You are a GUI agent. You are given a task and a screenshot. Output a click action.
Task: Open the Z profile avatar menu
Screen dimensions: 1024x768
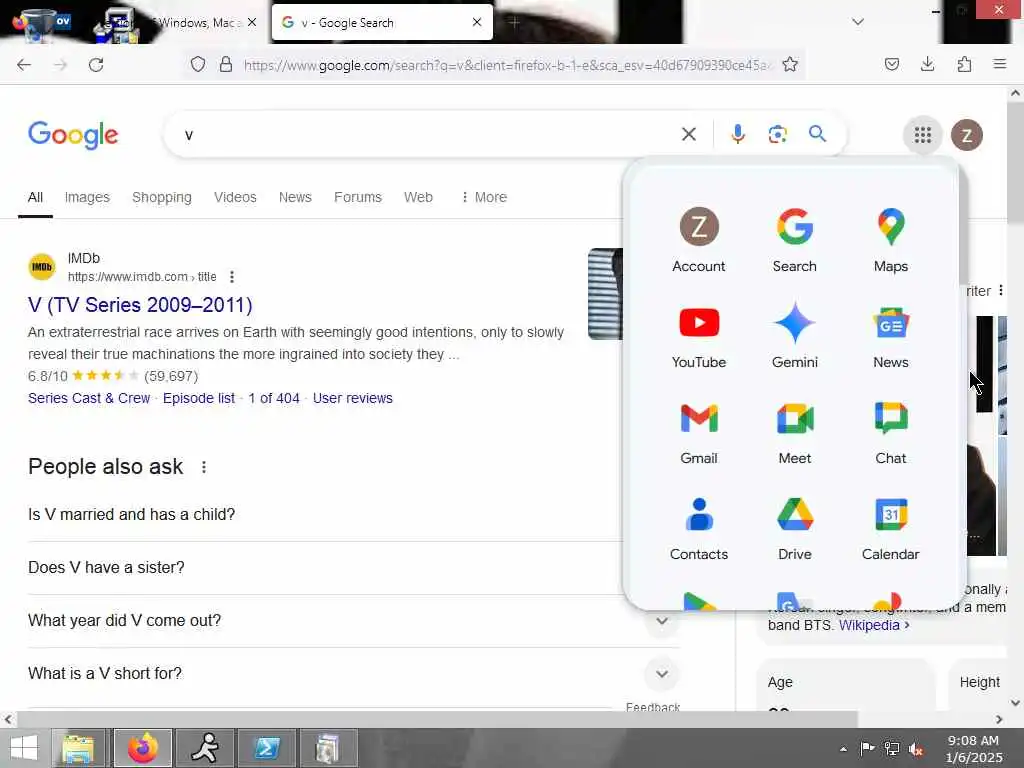(x=967, y=135)
